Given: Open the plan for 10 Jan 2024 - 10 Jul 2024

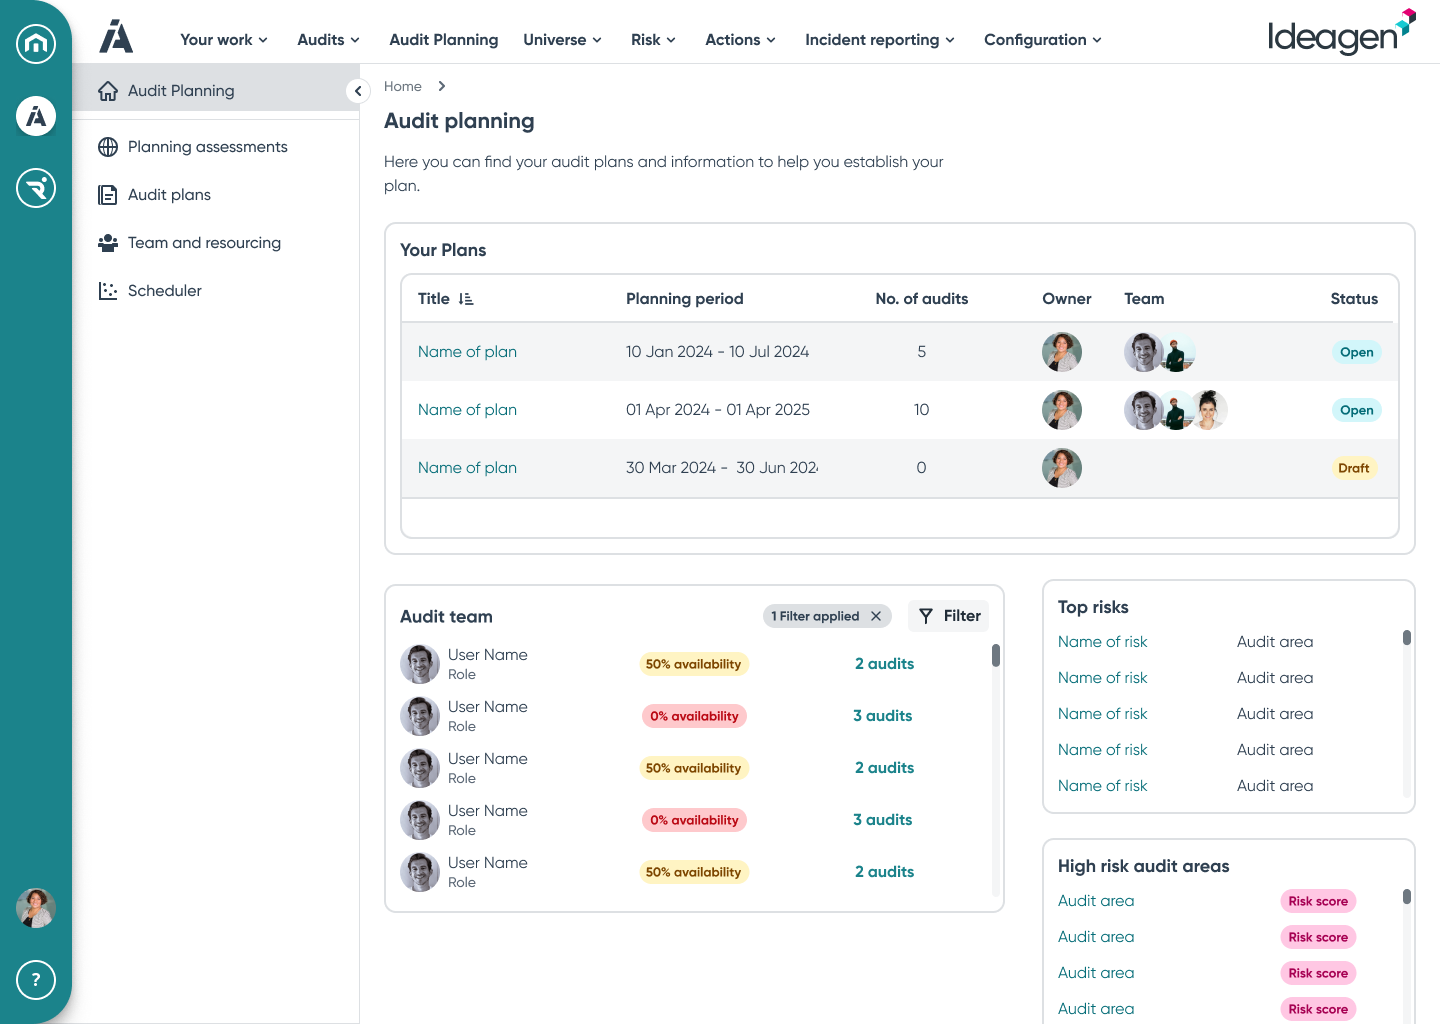Looking at the screenshot, I should click(467, 352).
